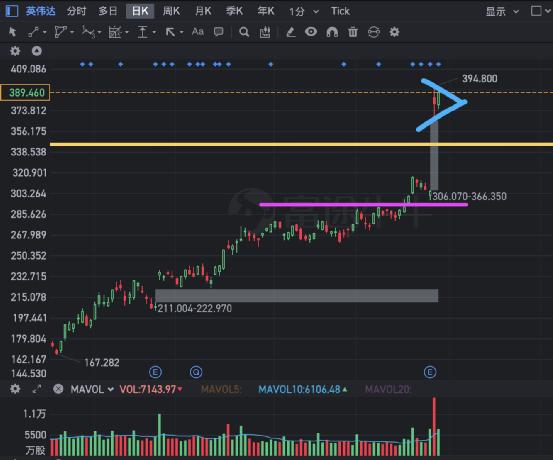Screen dimensions: 553x460
Task: Click the yellow horizontal price line
Action: (x=302, y=144)
